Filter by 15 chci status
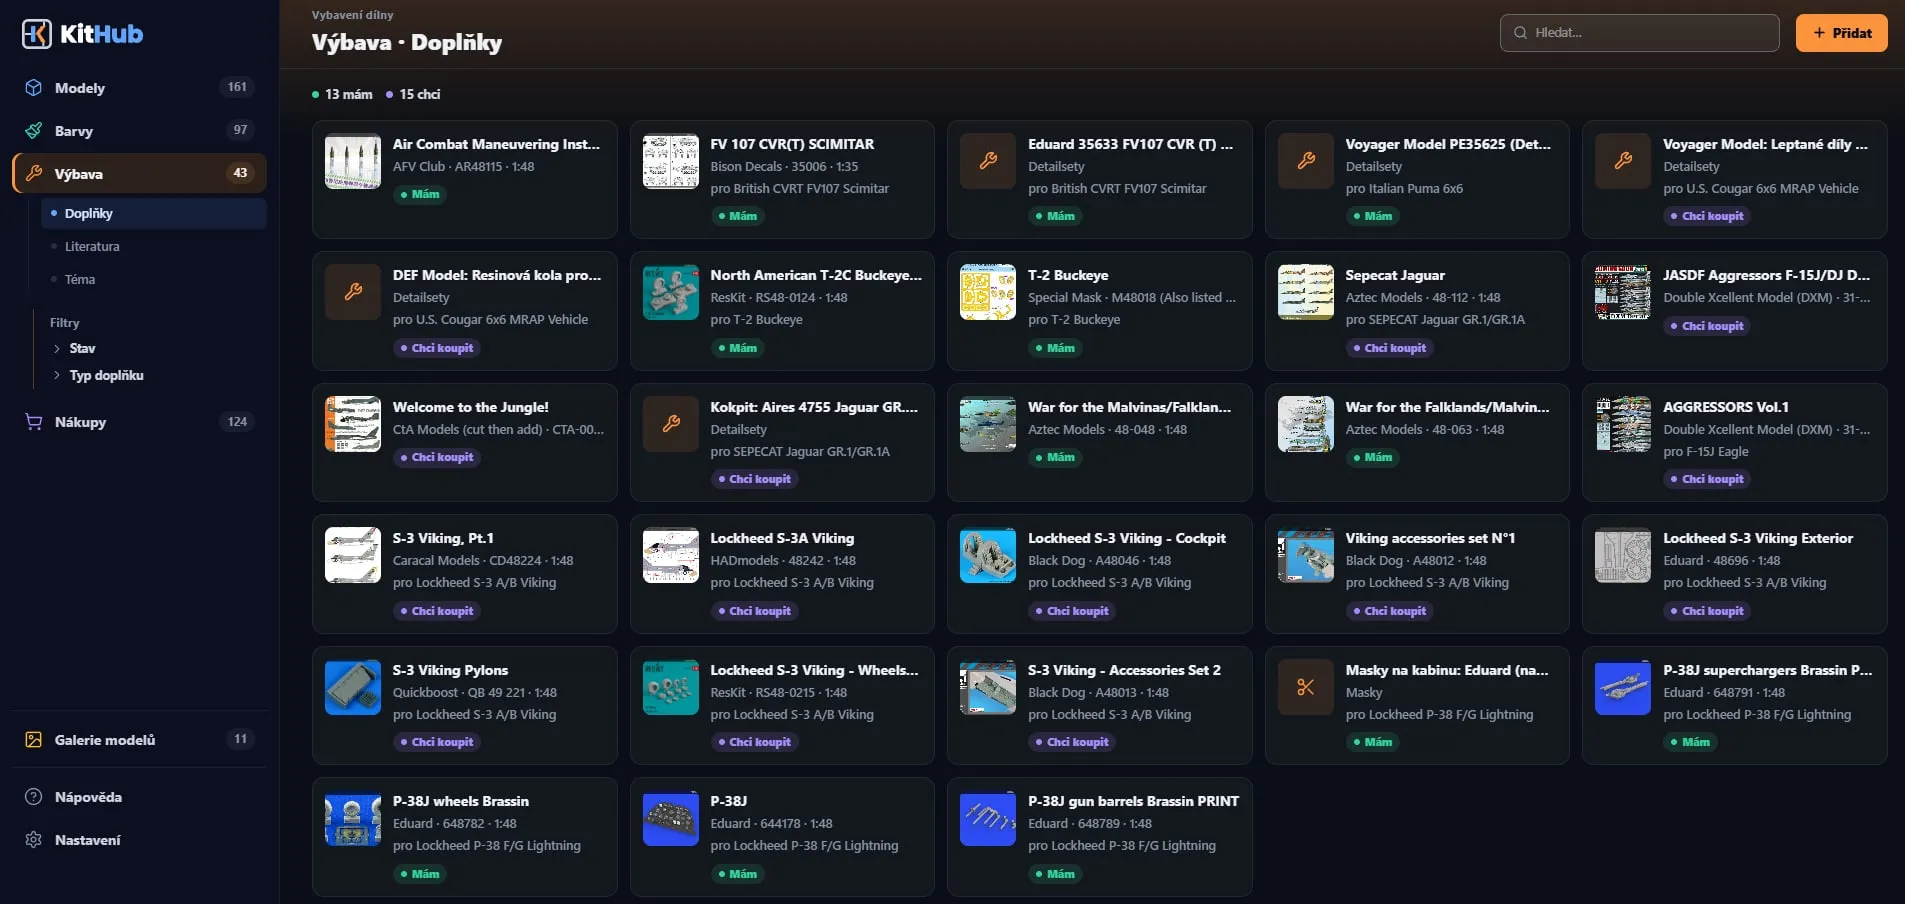Screen dimensions: 1905x904 click(x=412, y=95)
